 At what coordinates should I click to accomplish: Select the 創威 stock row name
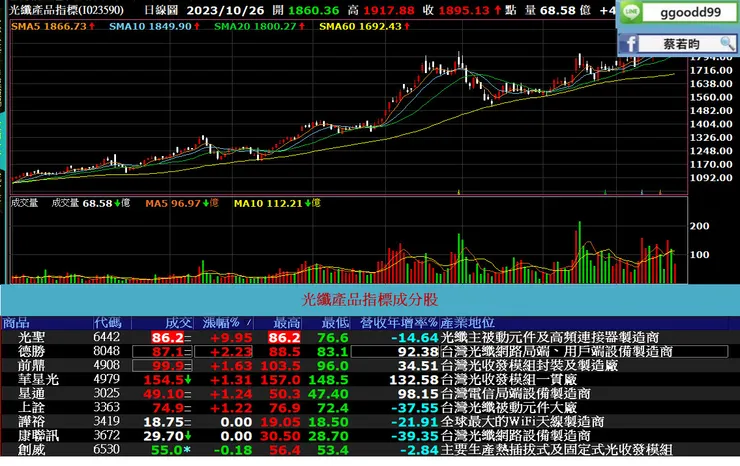[31, 449]
